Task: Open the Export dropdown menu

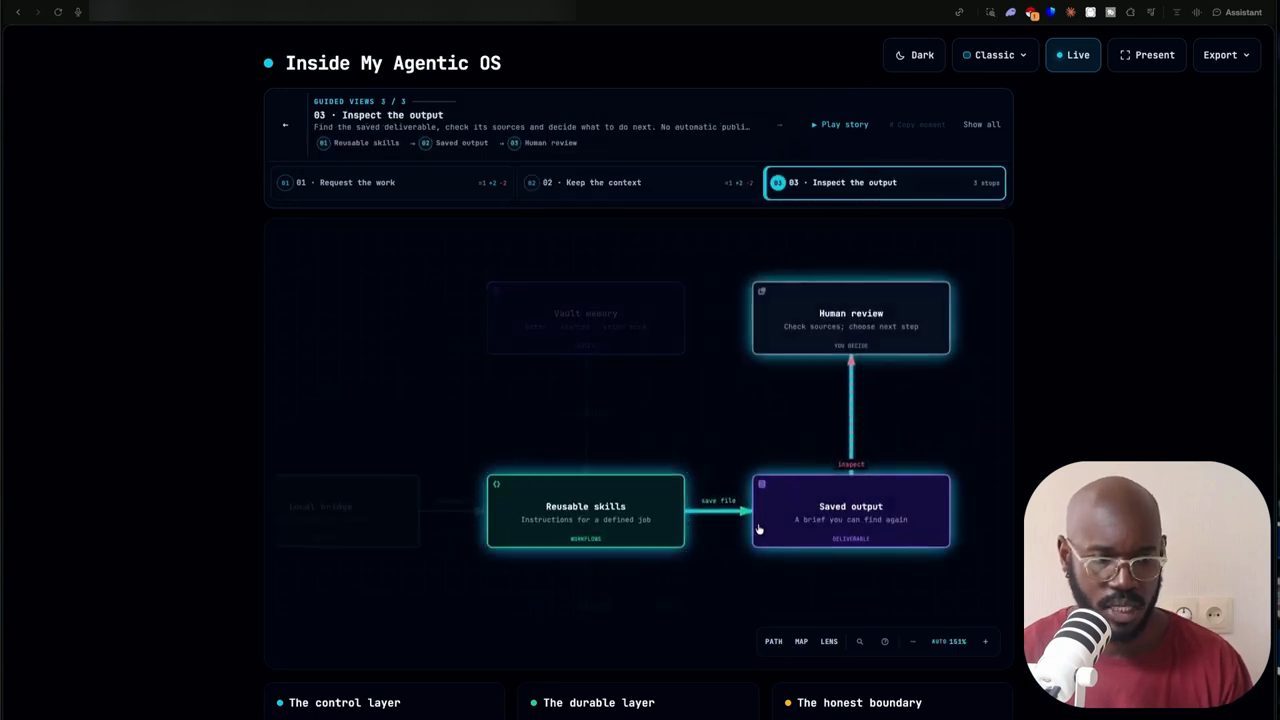Action: (1226, 55)
